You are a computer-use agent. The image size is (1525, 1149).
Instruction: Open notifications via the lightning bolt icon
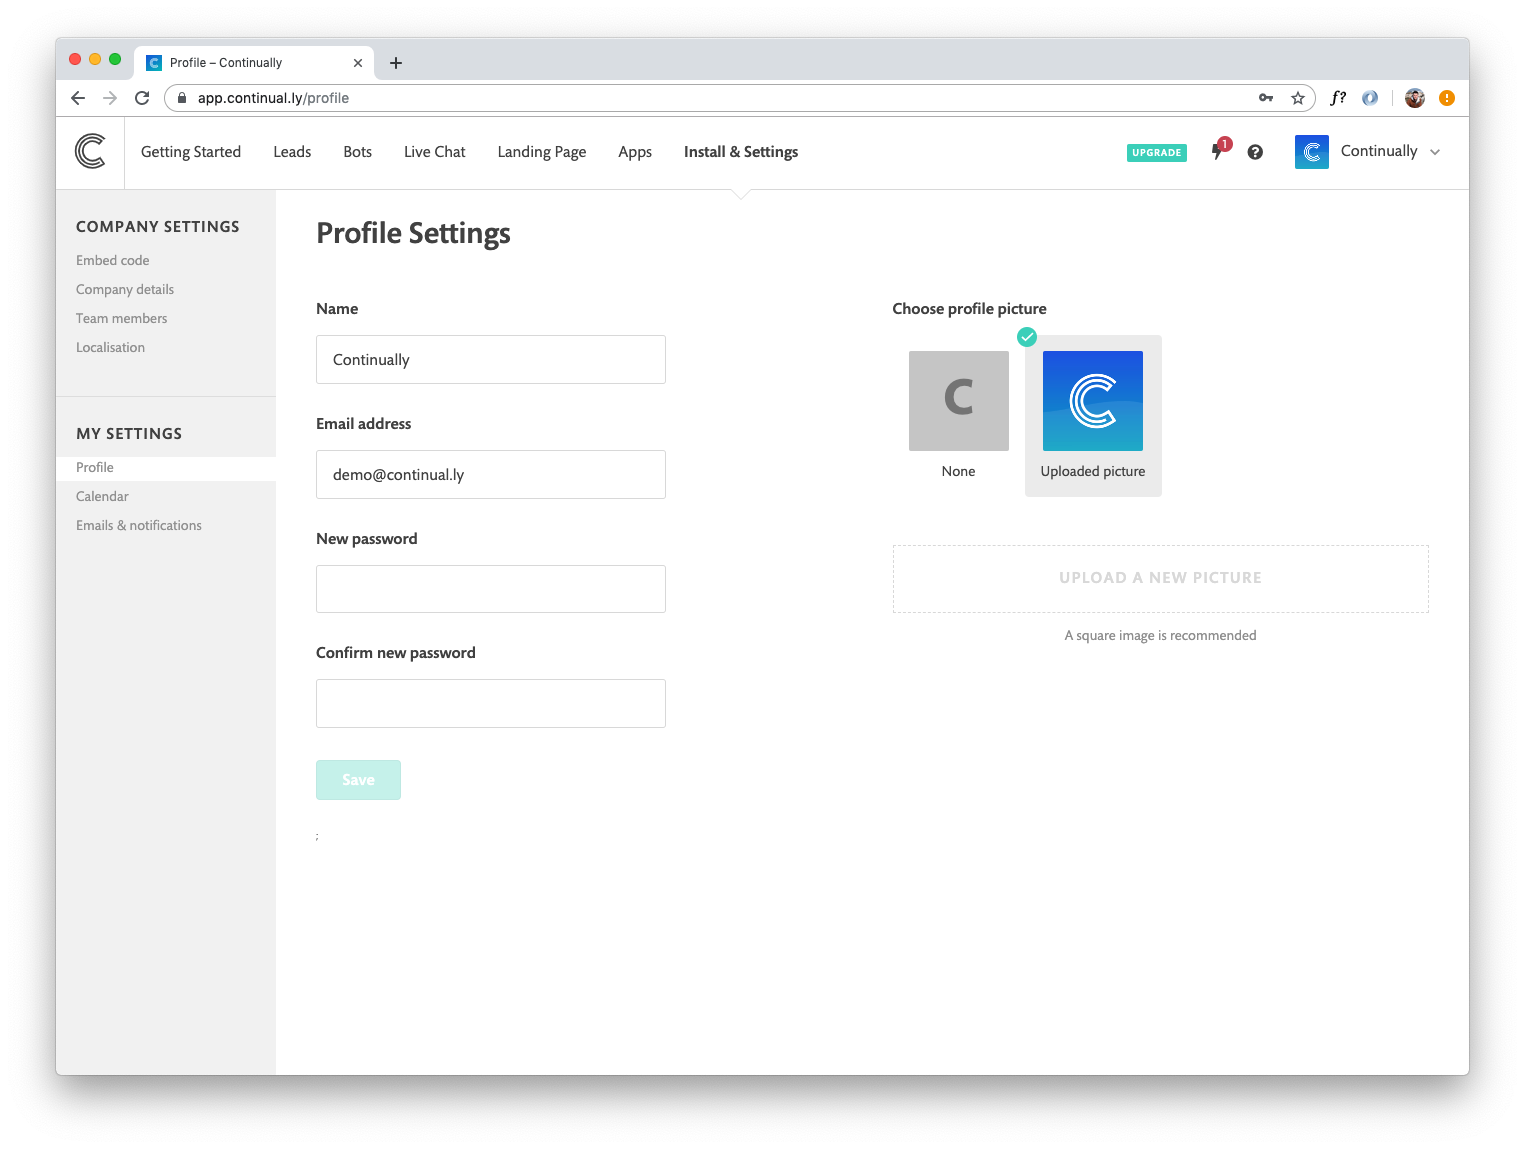1218,152
